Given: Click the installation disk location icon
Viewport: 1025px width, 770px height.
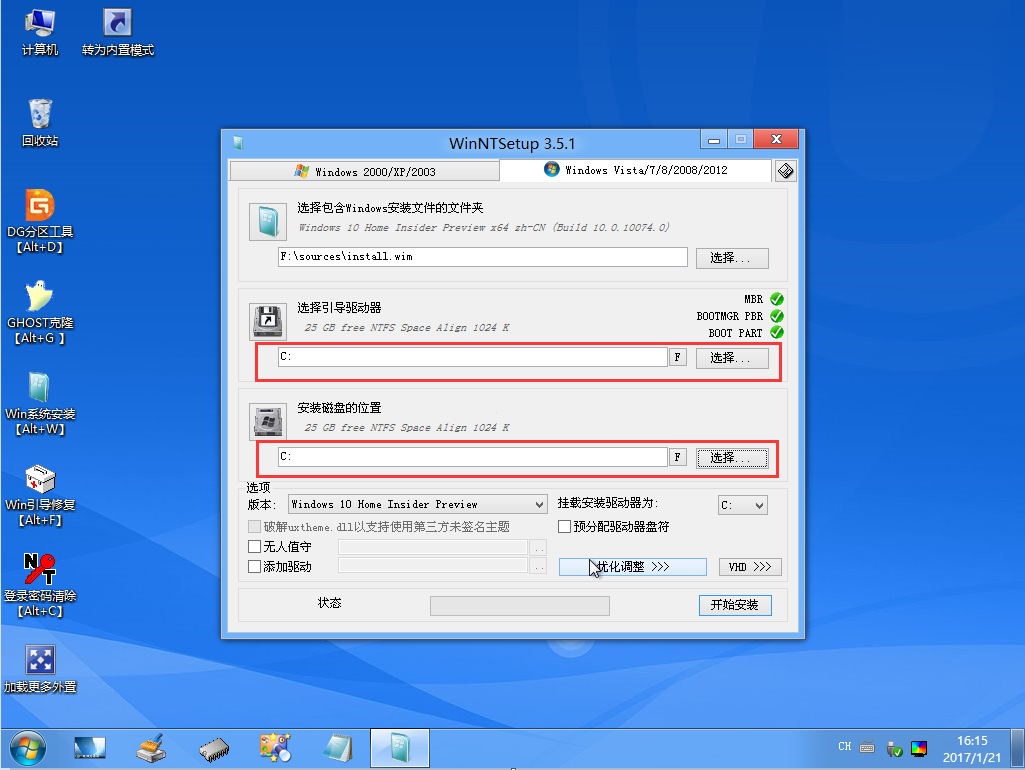Looking at the screenshot, I should 268,422.
